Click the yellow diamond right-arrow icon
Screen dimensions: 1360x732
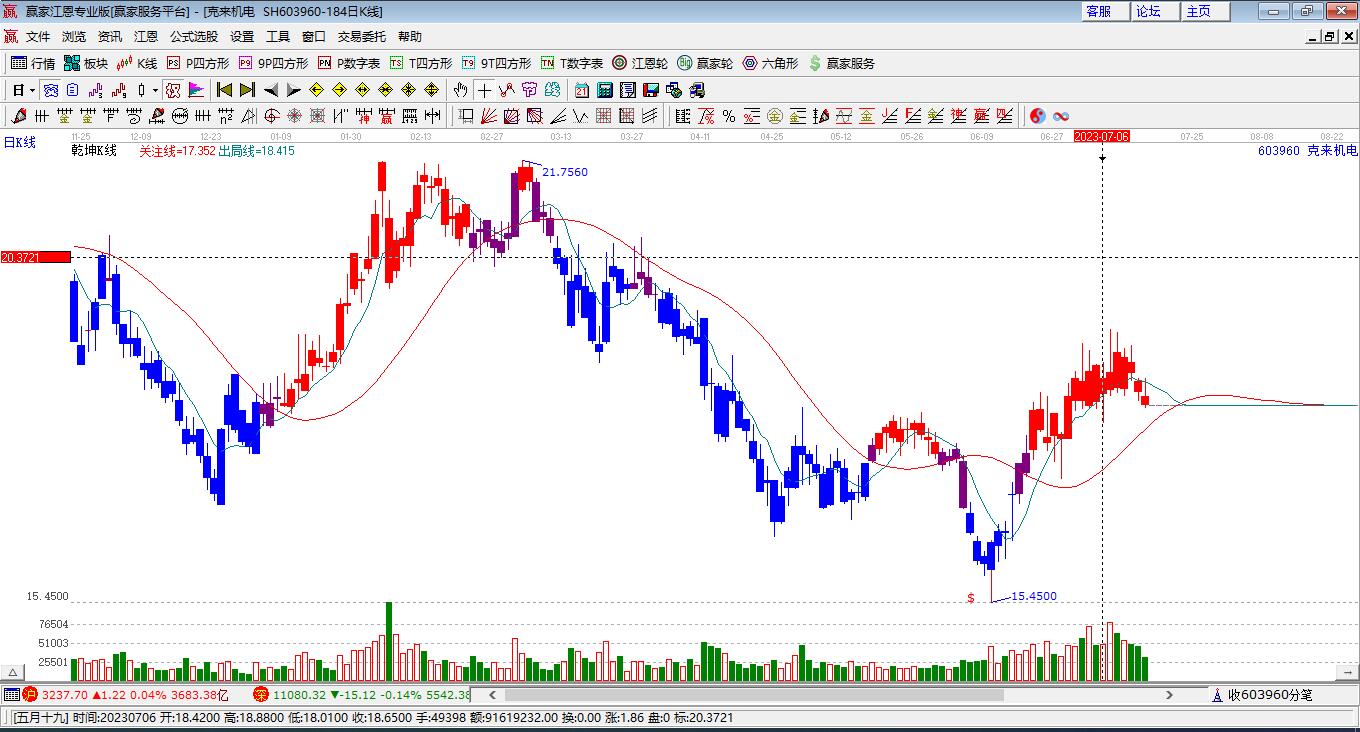click(x=339, y=90)
